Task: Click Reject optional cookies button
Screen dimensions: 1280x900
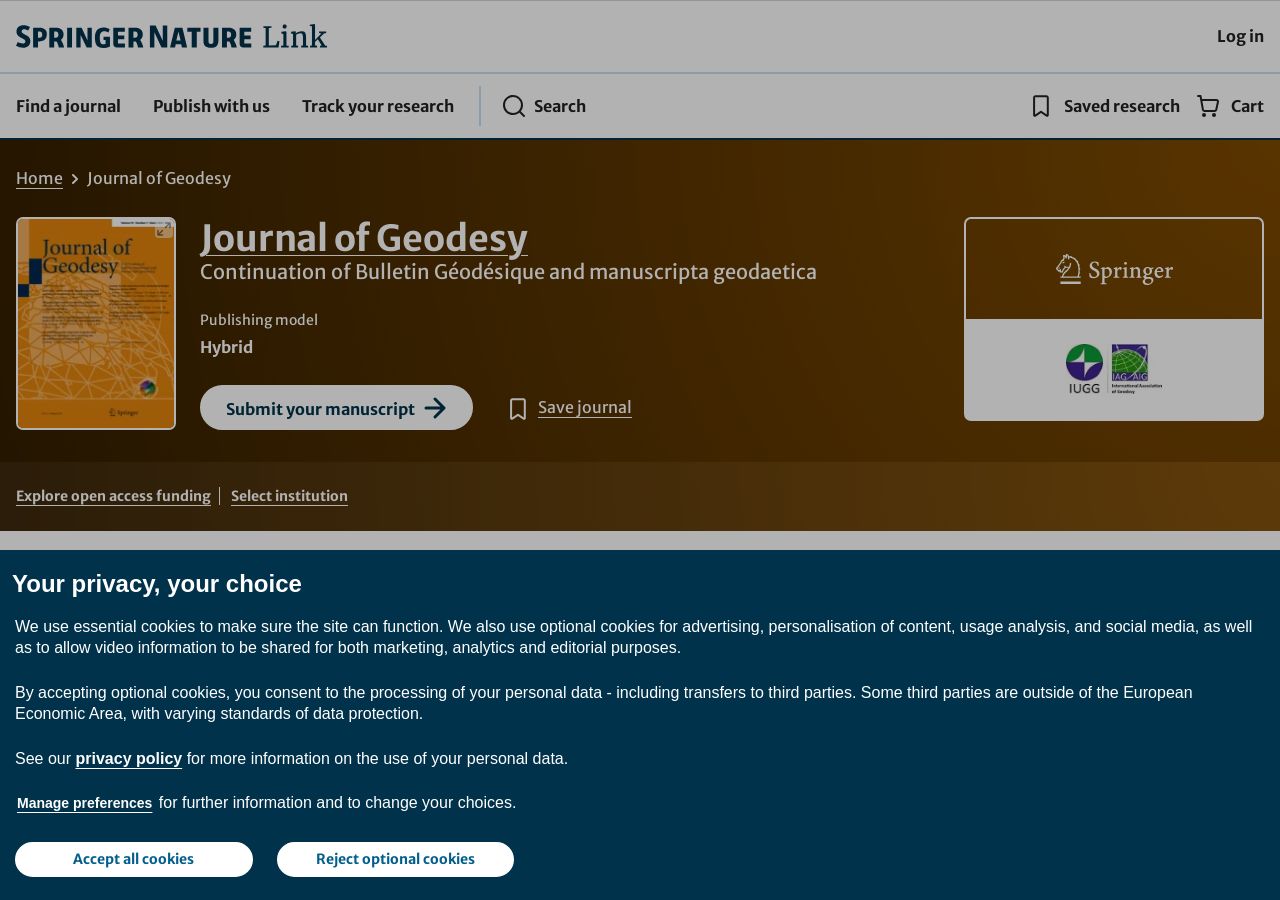Action: [395, 859]
